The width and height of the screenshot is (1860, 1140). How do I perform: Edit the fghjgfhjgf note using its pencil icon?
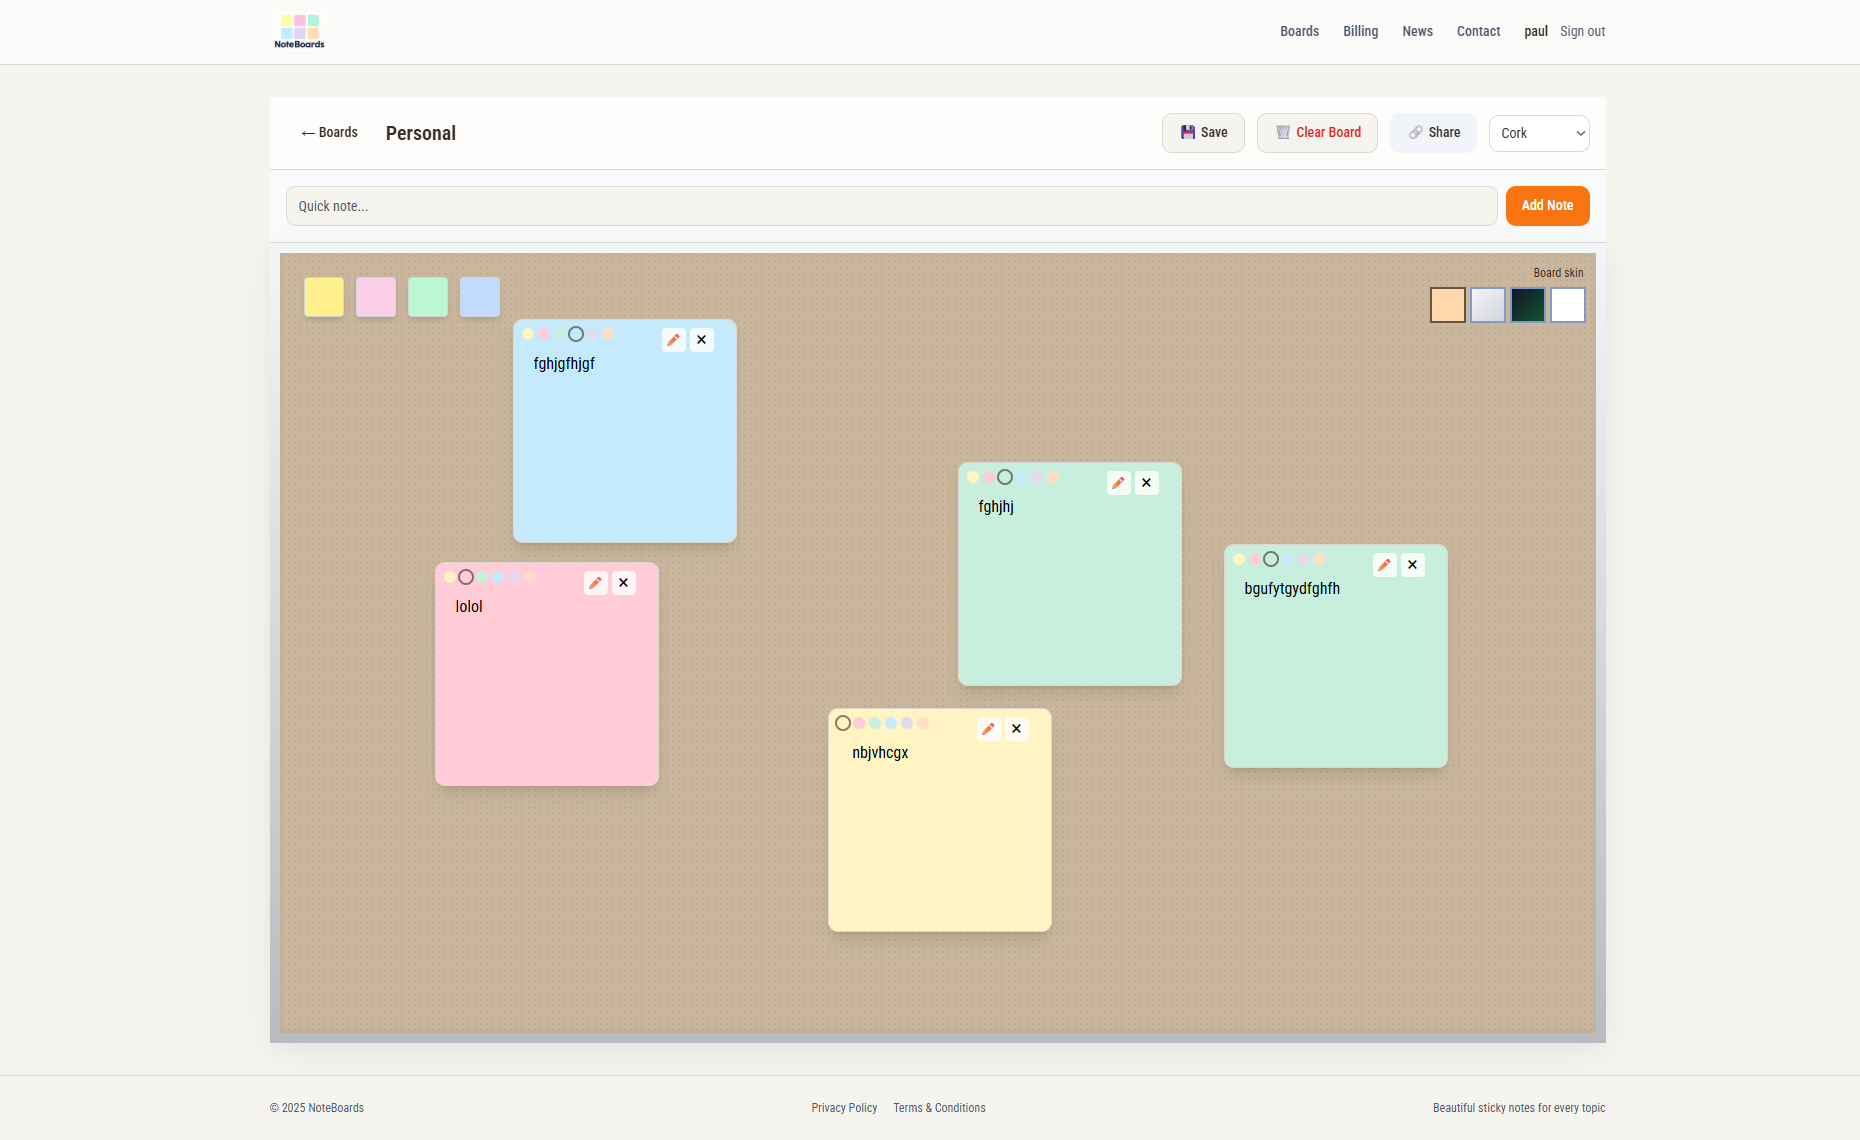tap(673, 340)
